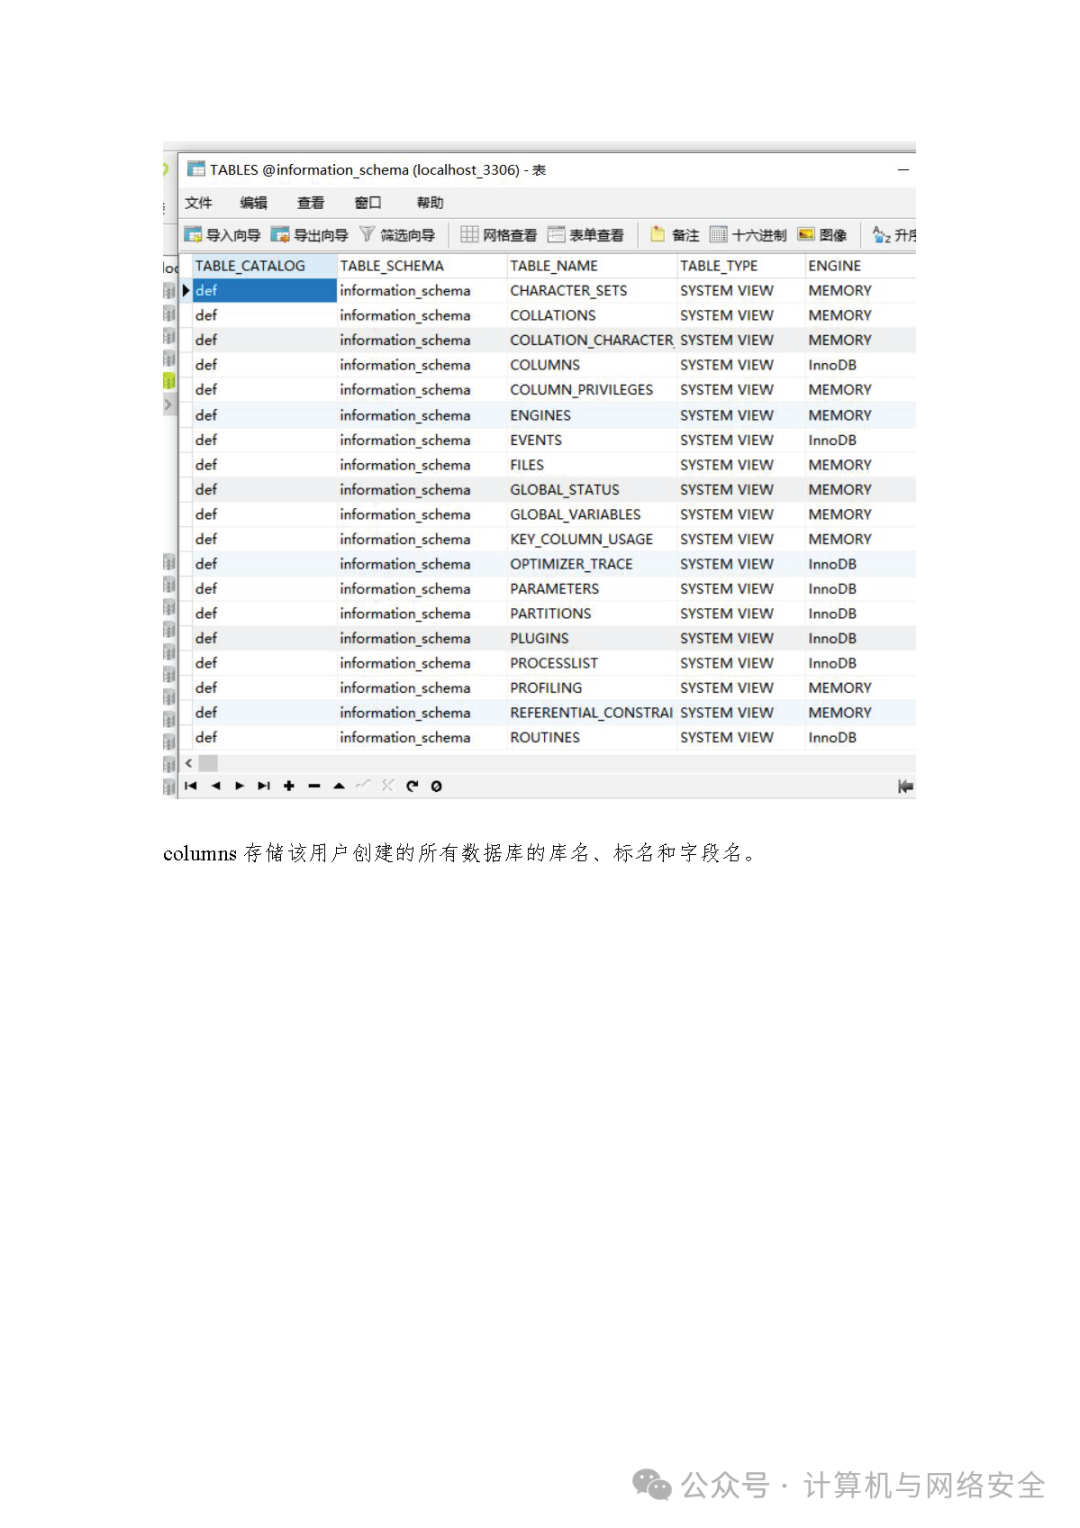
Task: Delete the record with the minus button
Action: click(314, 786)
